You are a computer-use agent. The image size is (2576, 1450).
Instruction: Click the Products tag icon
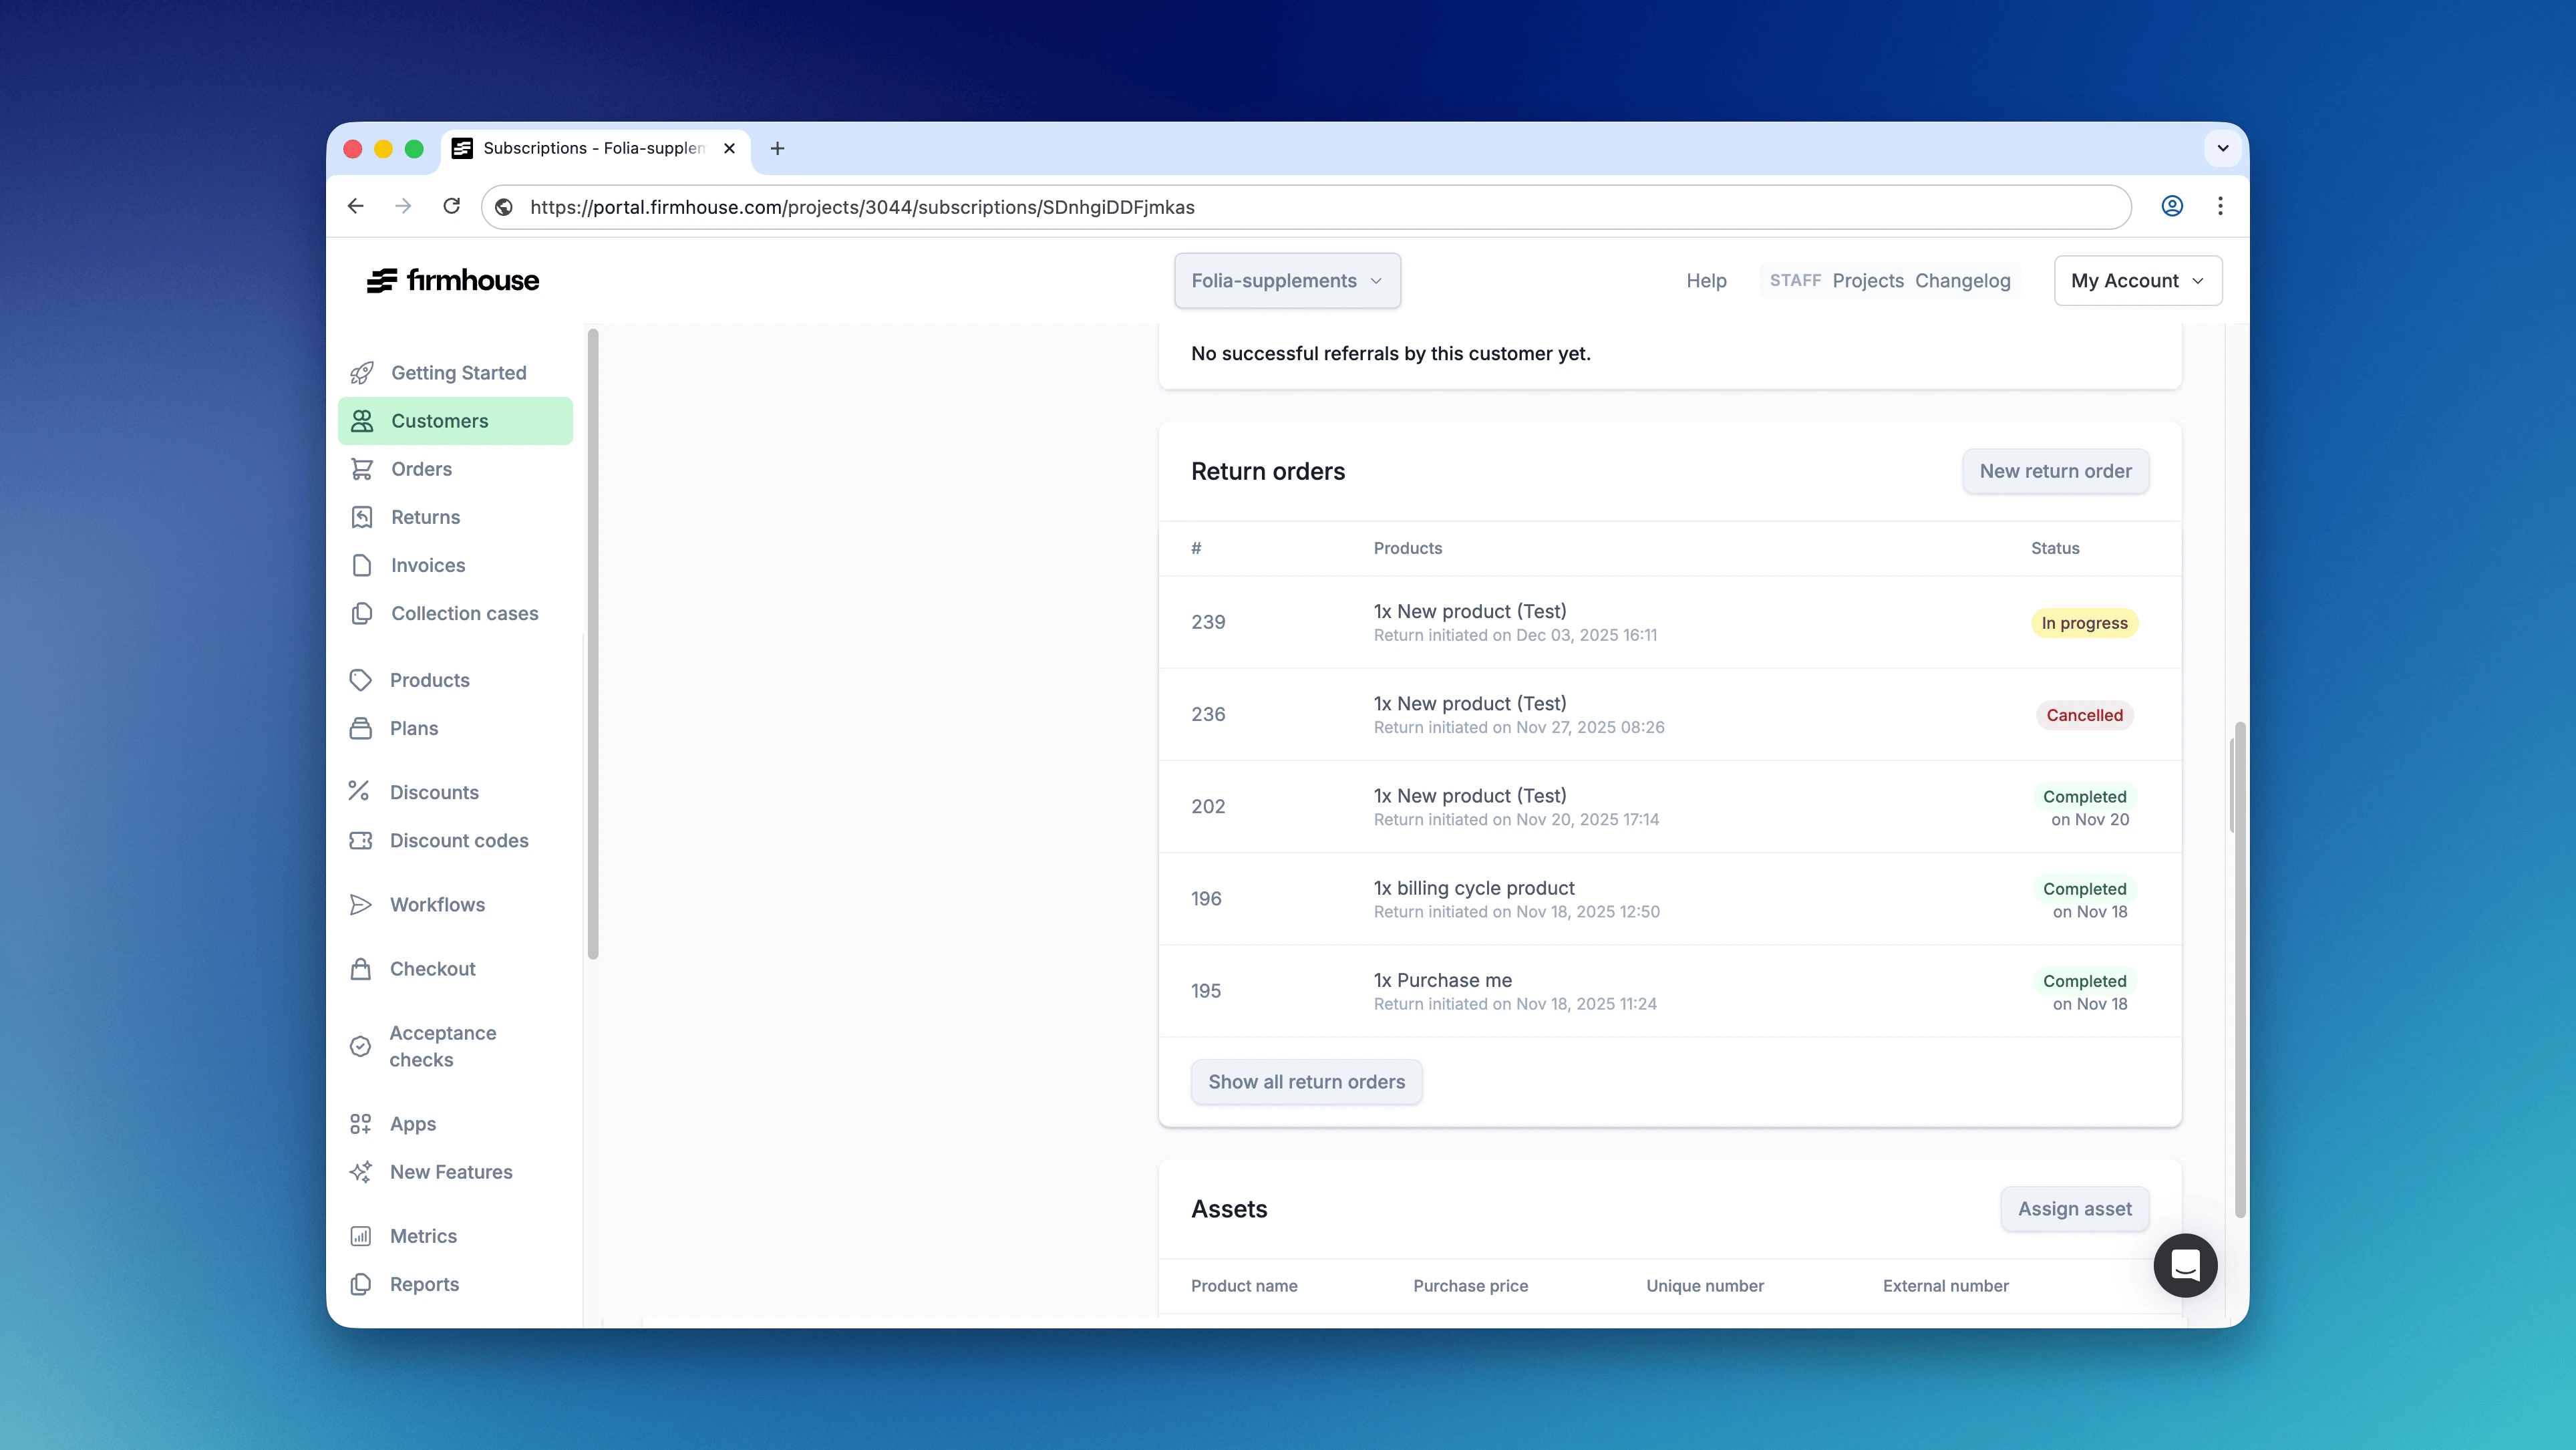pyautogui.click(x=360, y=680)
